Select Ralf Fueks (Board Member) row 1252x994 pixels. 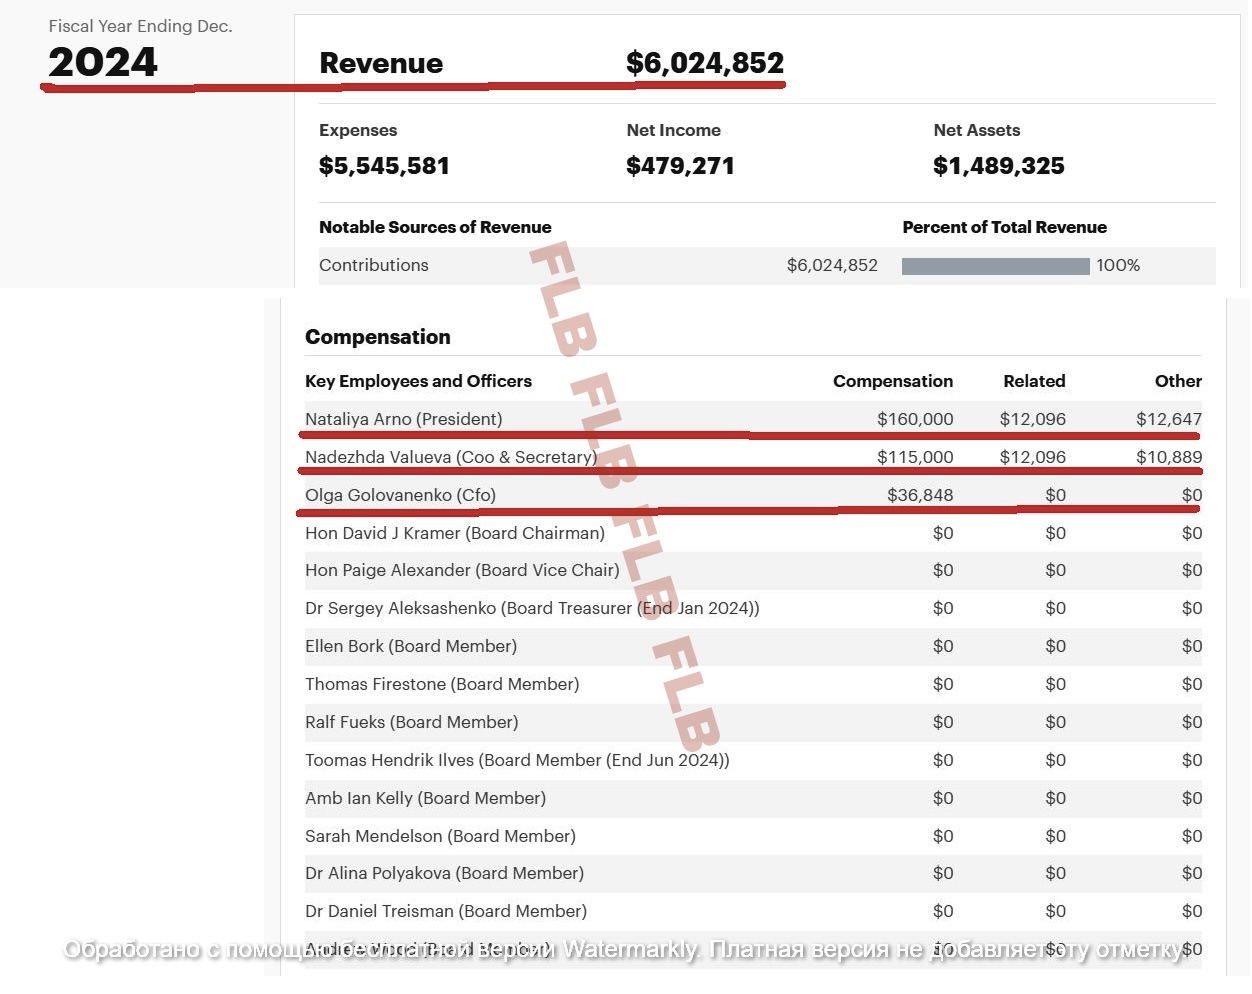pyautogui.click(x=411, y=722)
